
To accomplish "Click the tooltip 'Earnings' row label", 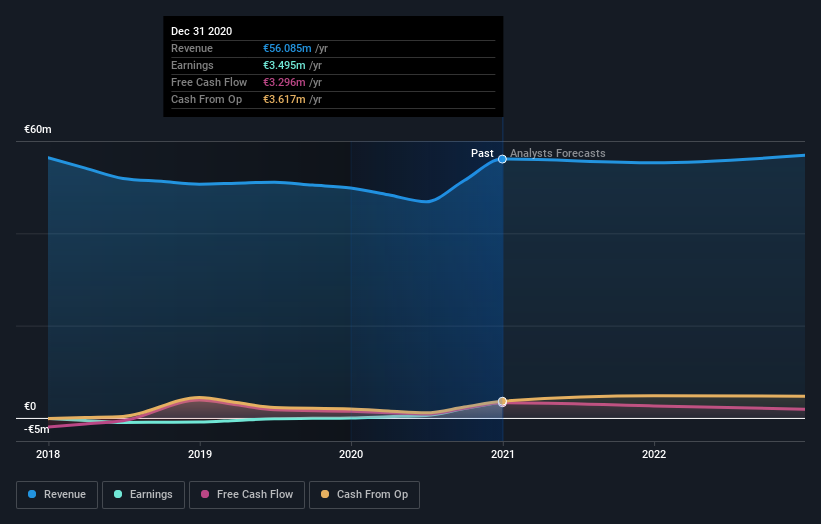I will [x=192, y=65].
